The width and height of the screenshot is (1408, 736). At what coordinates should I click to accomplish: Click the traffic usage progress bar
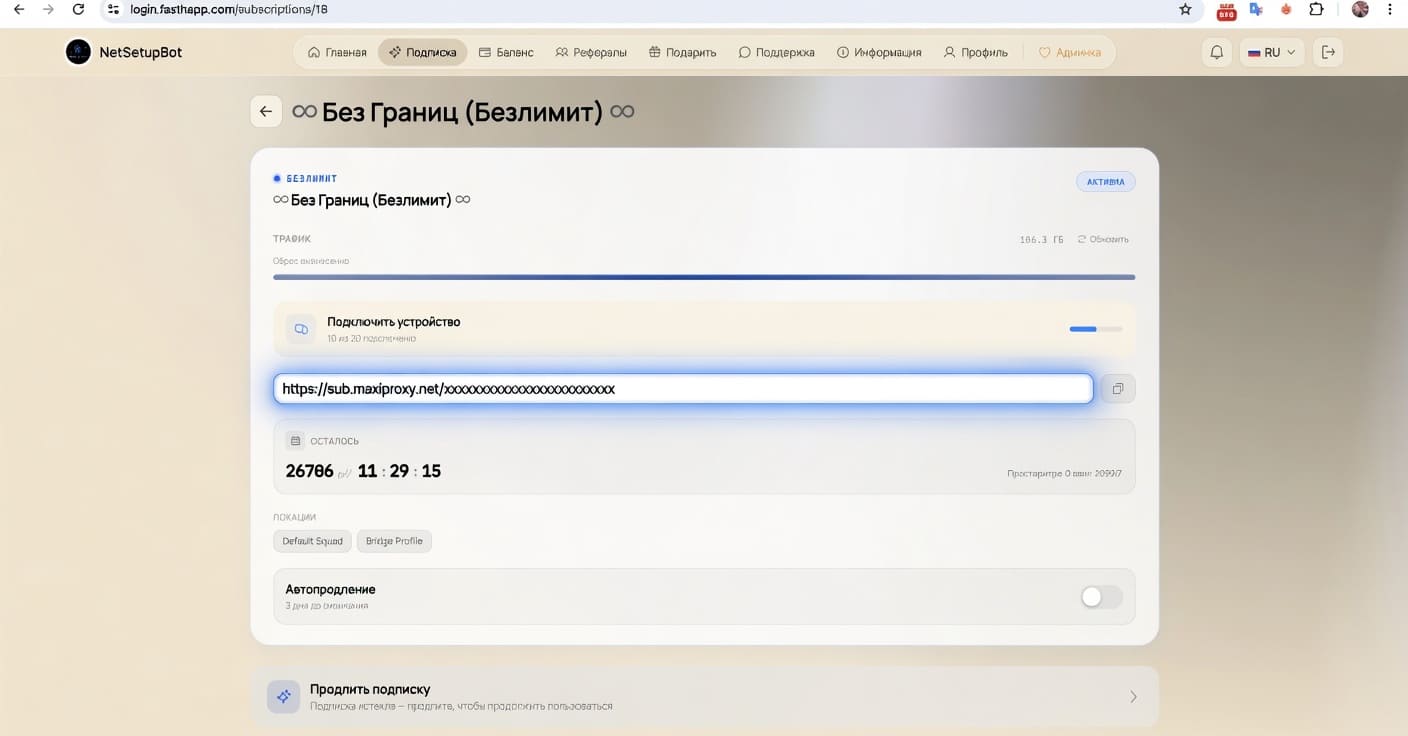click(704, 277)
